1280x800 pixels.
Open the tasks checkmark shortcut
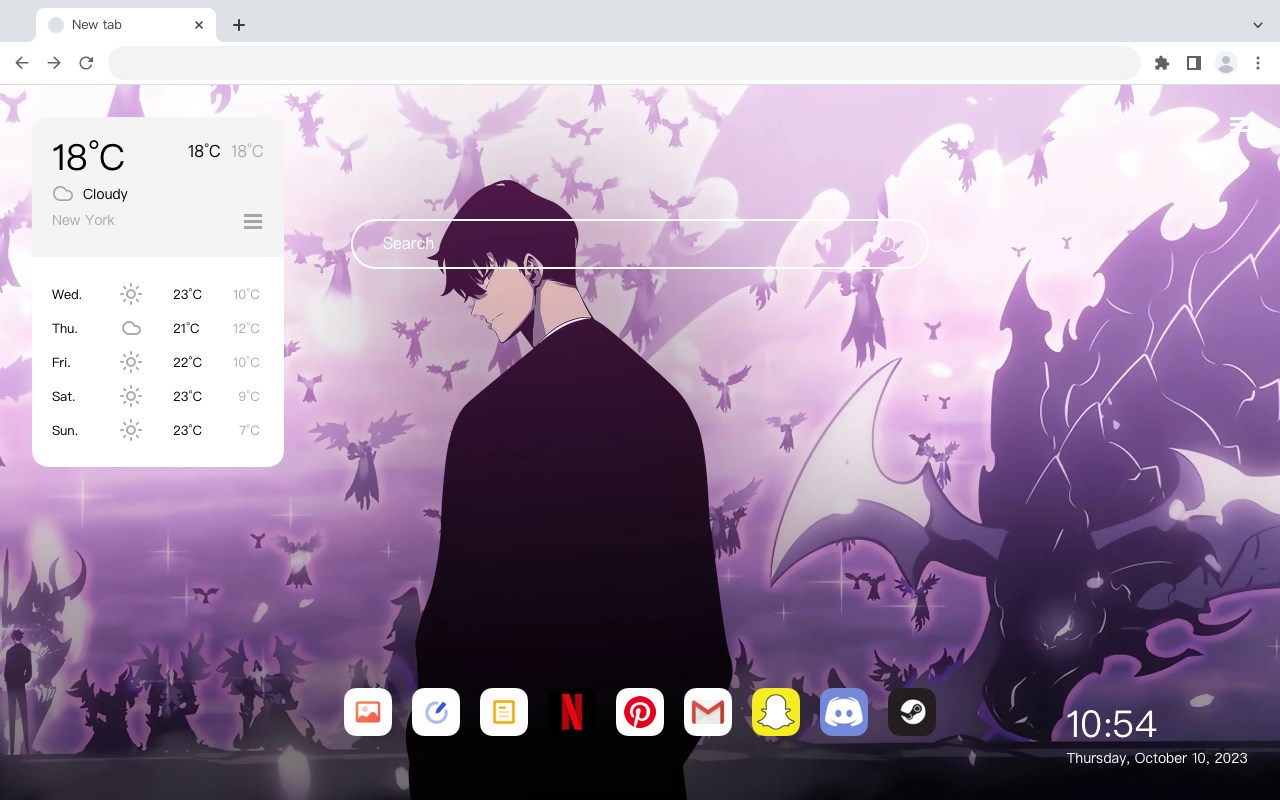point(436,712)
